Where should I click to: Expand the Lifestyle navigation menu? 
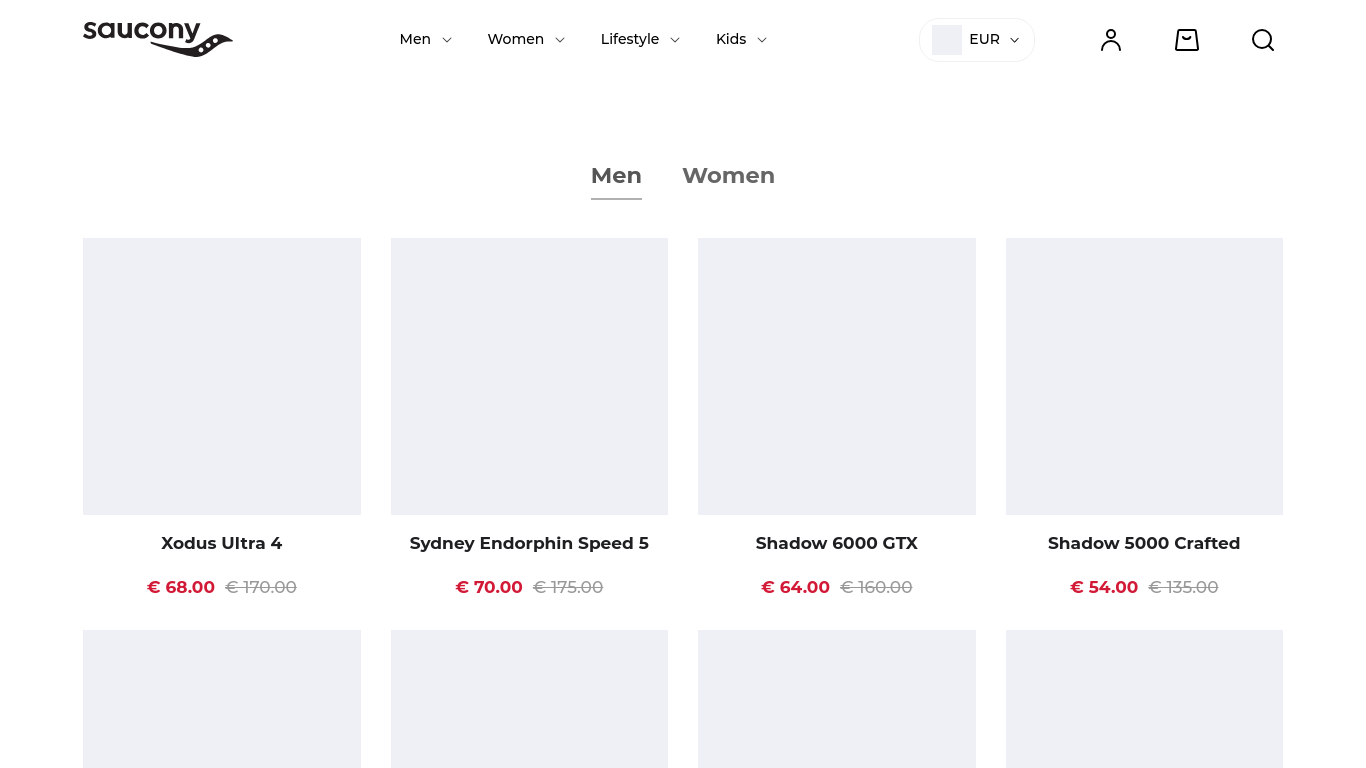640,39
